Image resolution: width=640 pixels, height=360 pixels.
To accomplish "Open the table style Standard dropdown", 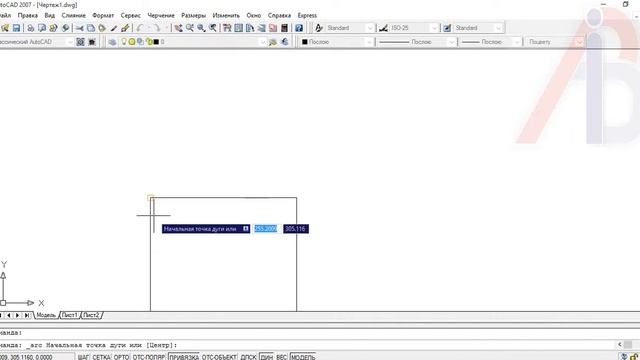I will point(478,28).
